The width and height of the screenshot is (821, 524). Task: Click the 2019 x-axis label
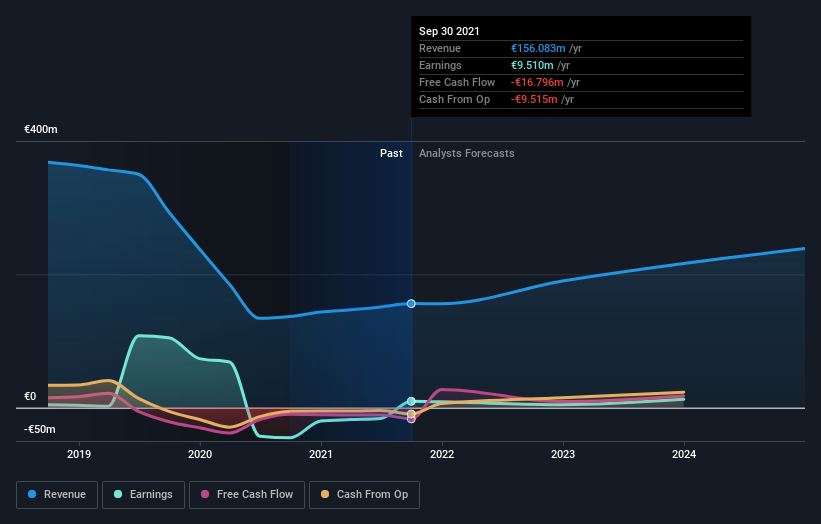pos(79,454)
